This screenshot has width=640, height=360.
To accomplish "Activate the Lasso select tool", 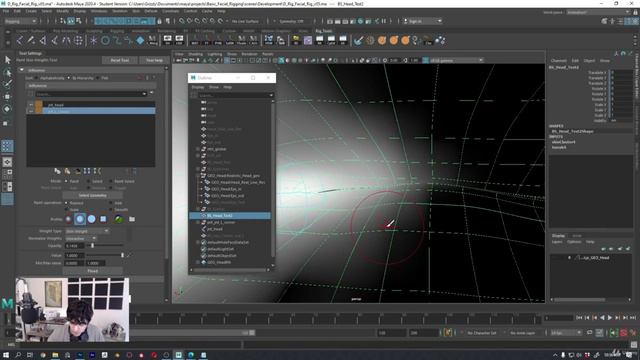I will [7, 73].
